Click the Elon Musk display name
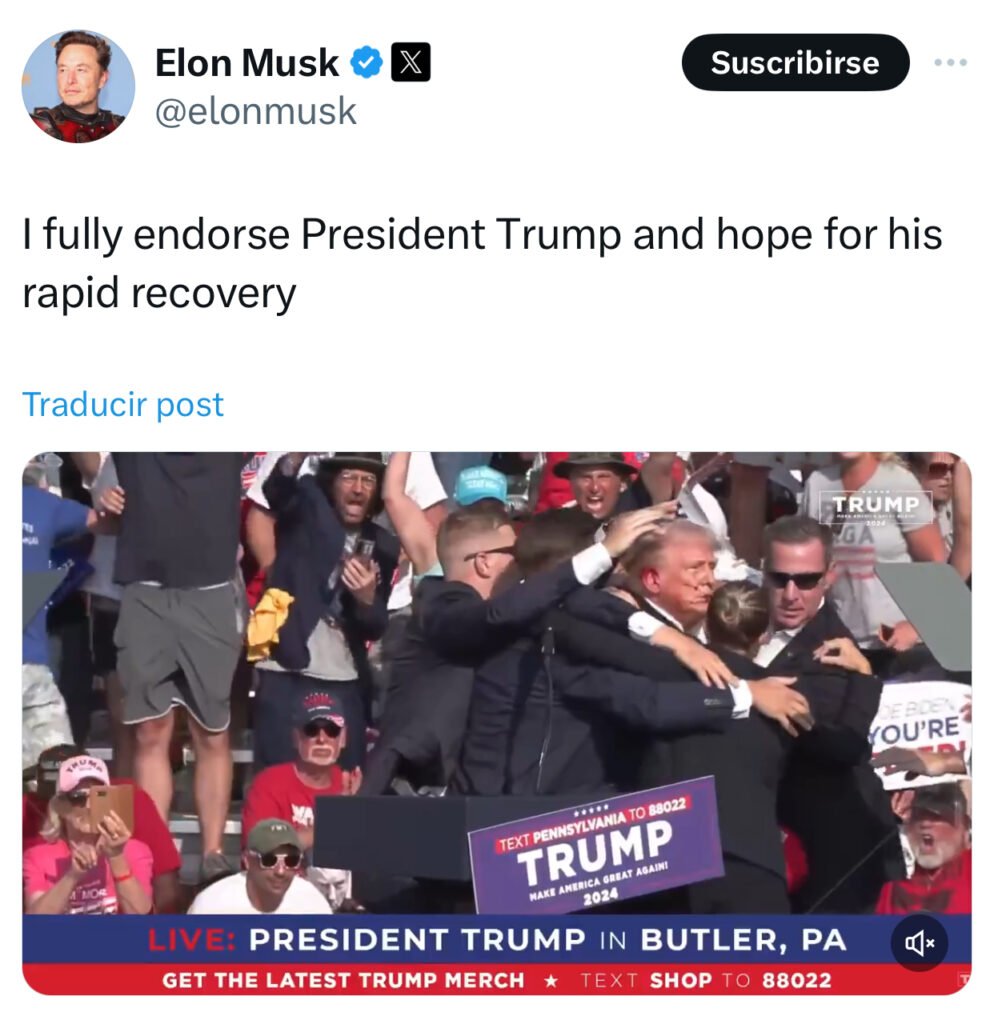This screenshot has width=994, height=1024. [247, 63]
